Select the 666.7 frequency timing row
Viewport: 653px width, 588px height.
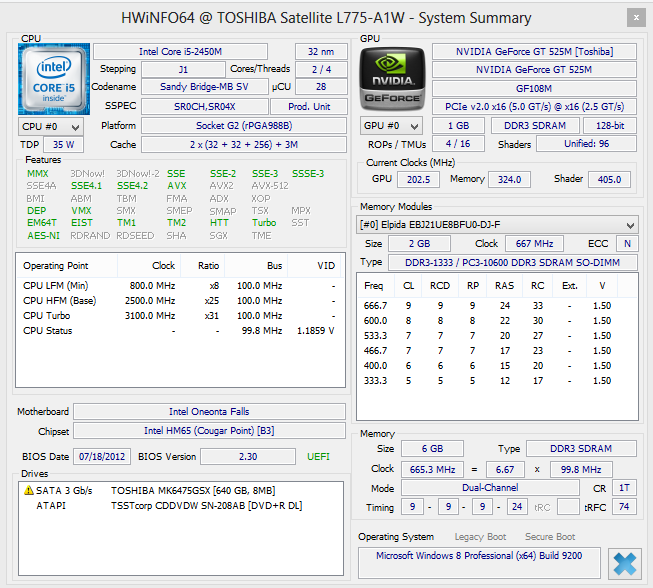click(497, 306)
